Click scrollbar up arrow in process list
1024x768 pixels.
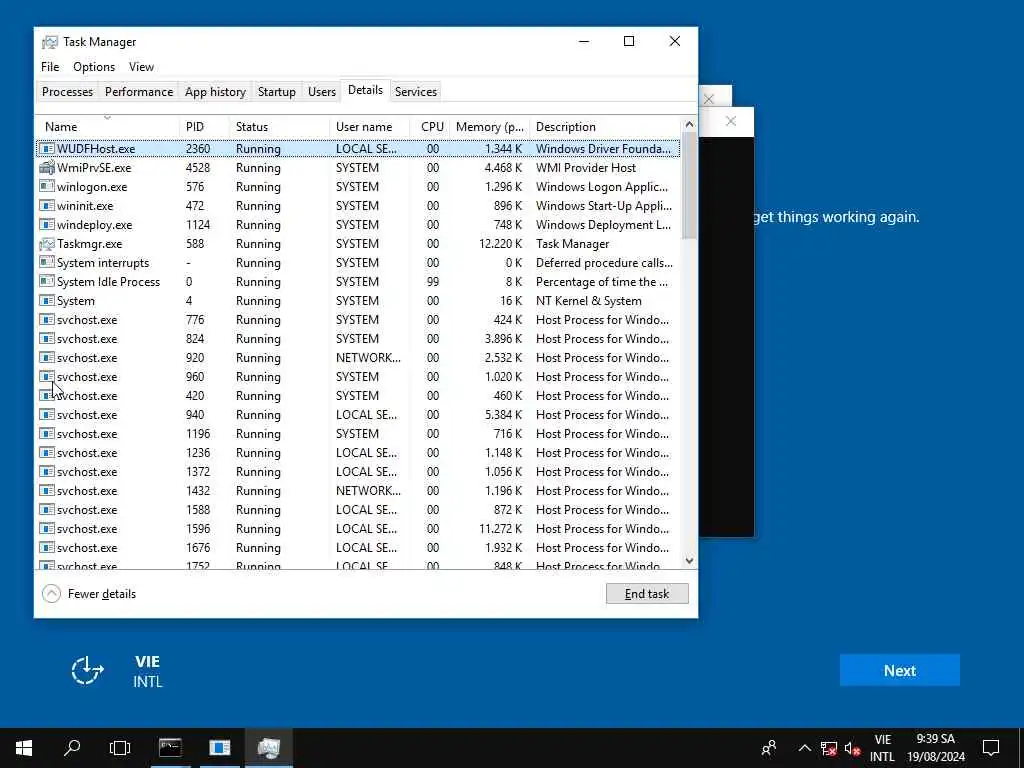coord(690,124)
